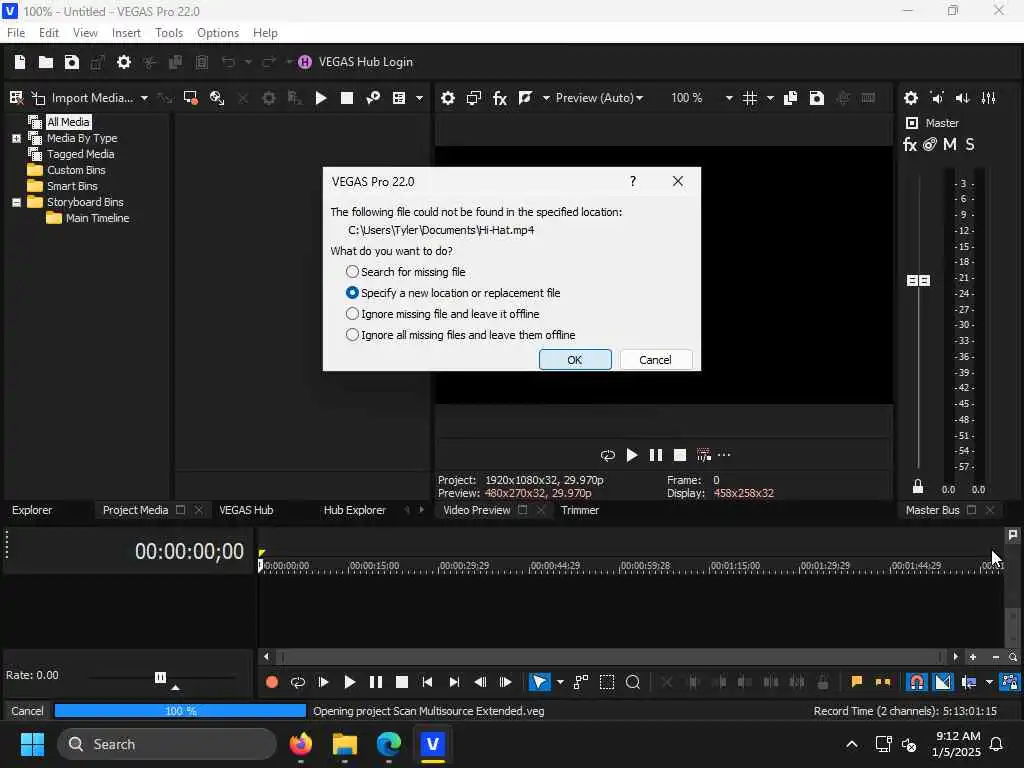1024x768 pixels.
Task: Select the Zoom magnifier edit tool
Action: pyautogui.click(x=633, y=682)
